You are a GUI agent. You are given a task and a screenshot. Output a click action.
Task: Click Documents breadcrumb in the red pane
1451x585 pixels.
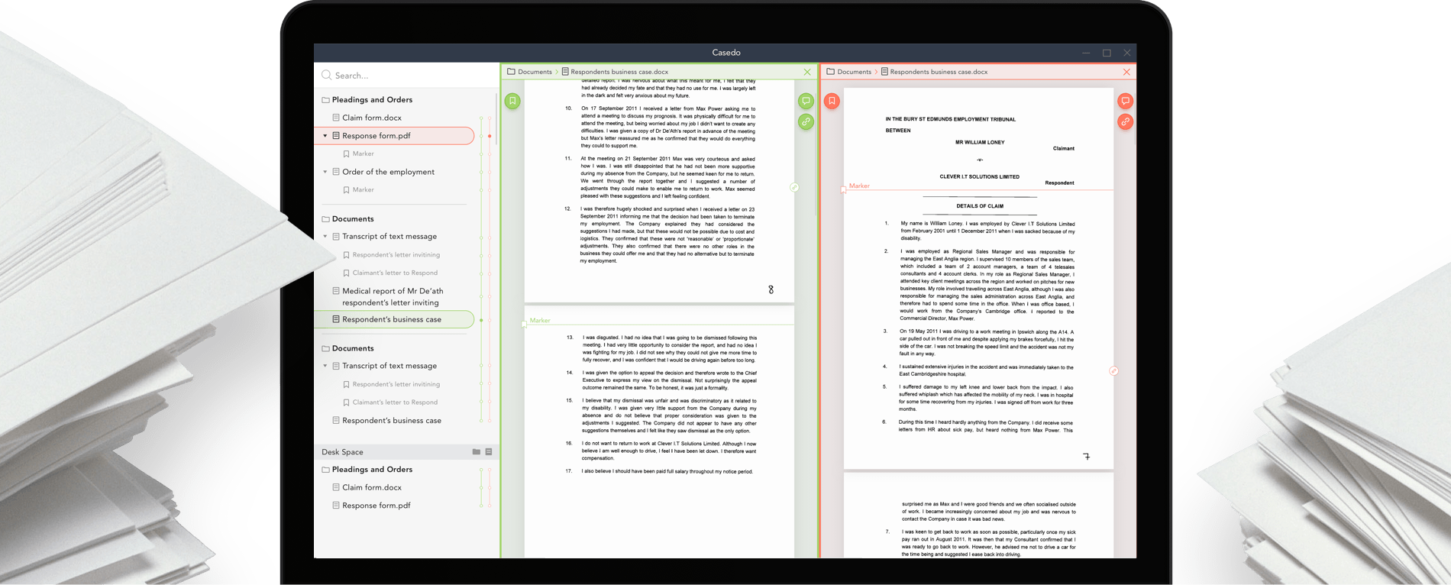[854, 72]
